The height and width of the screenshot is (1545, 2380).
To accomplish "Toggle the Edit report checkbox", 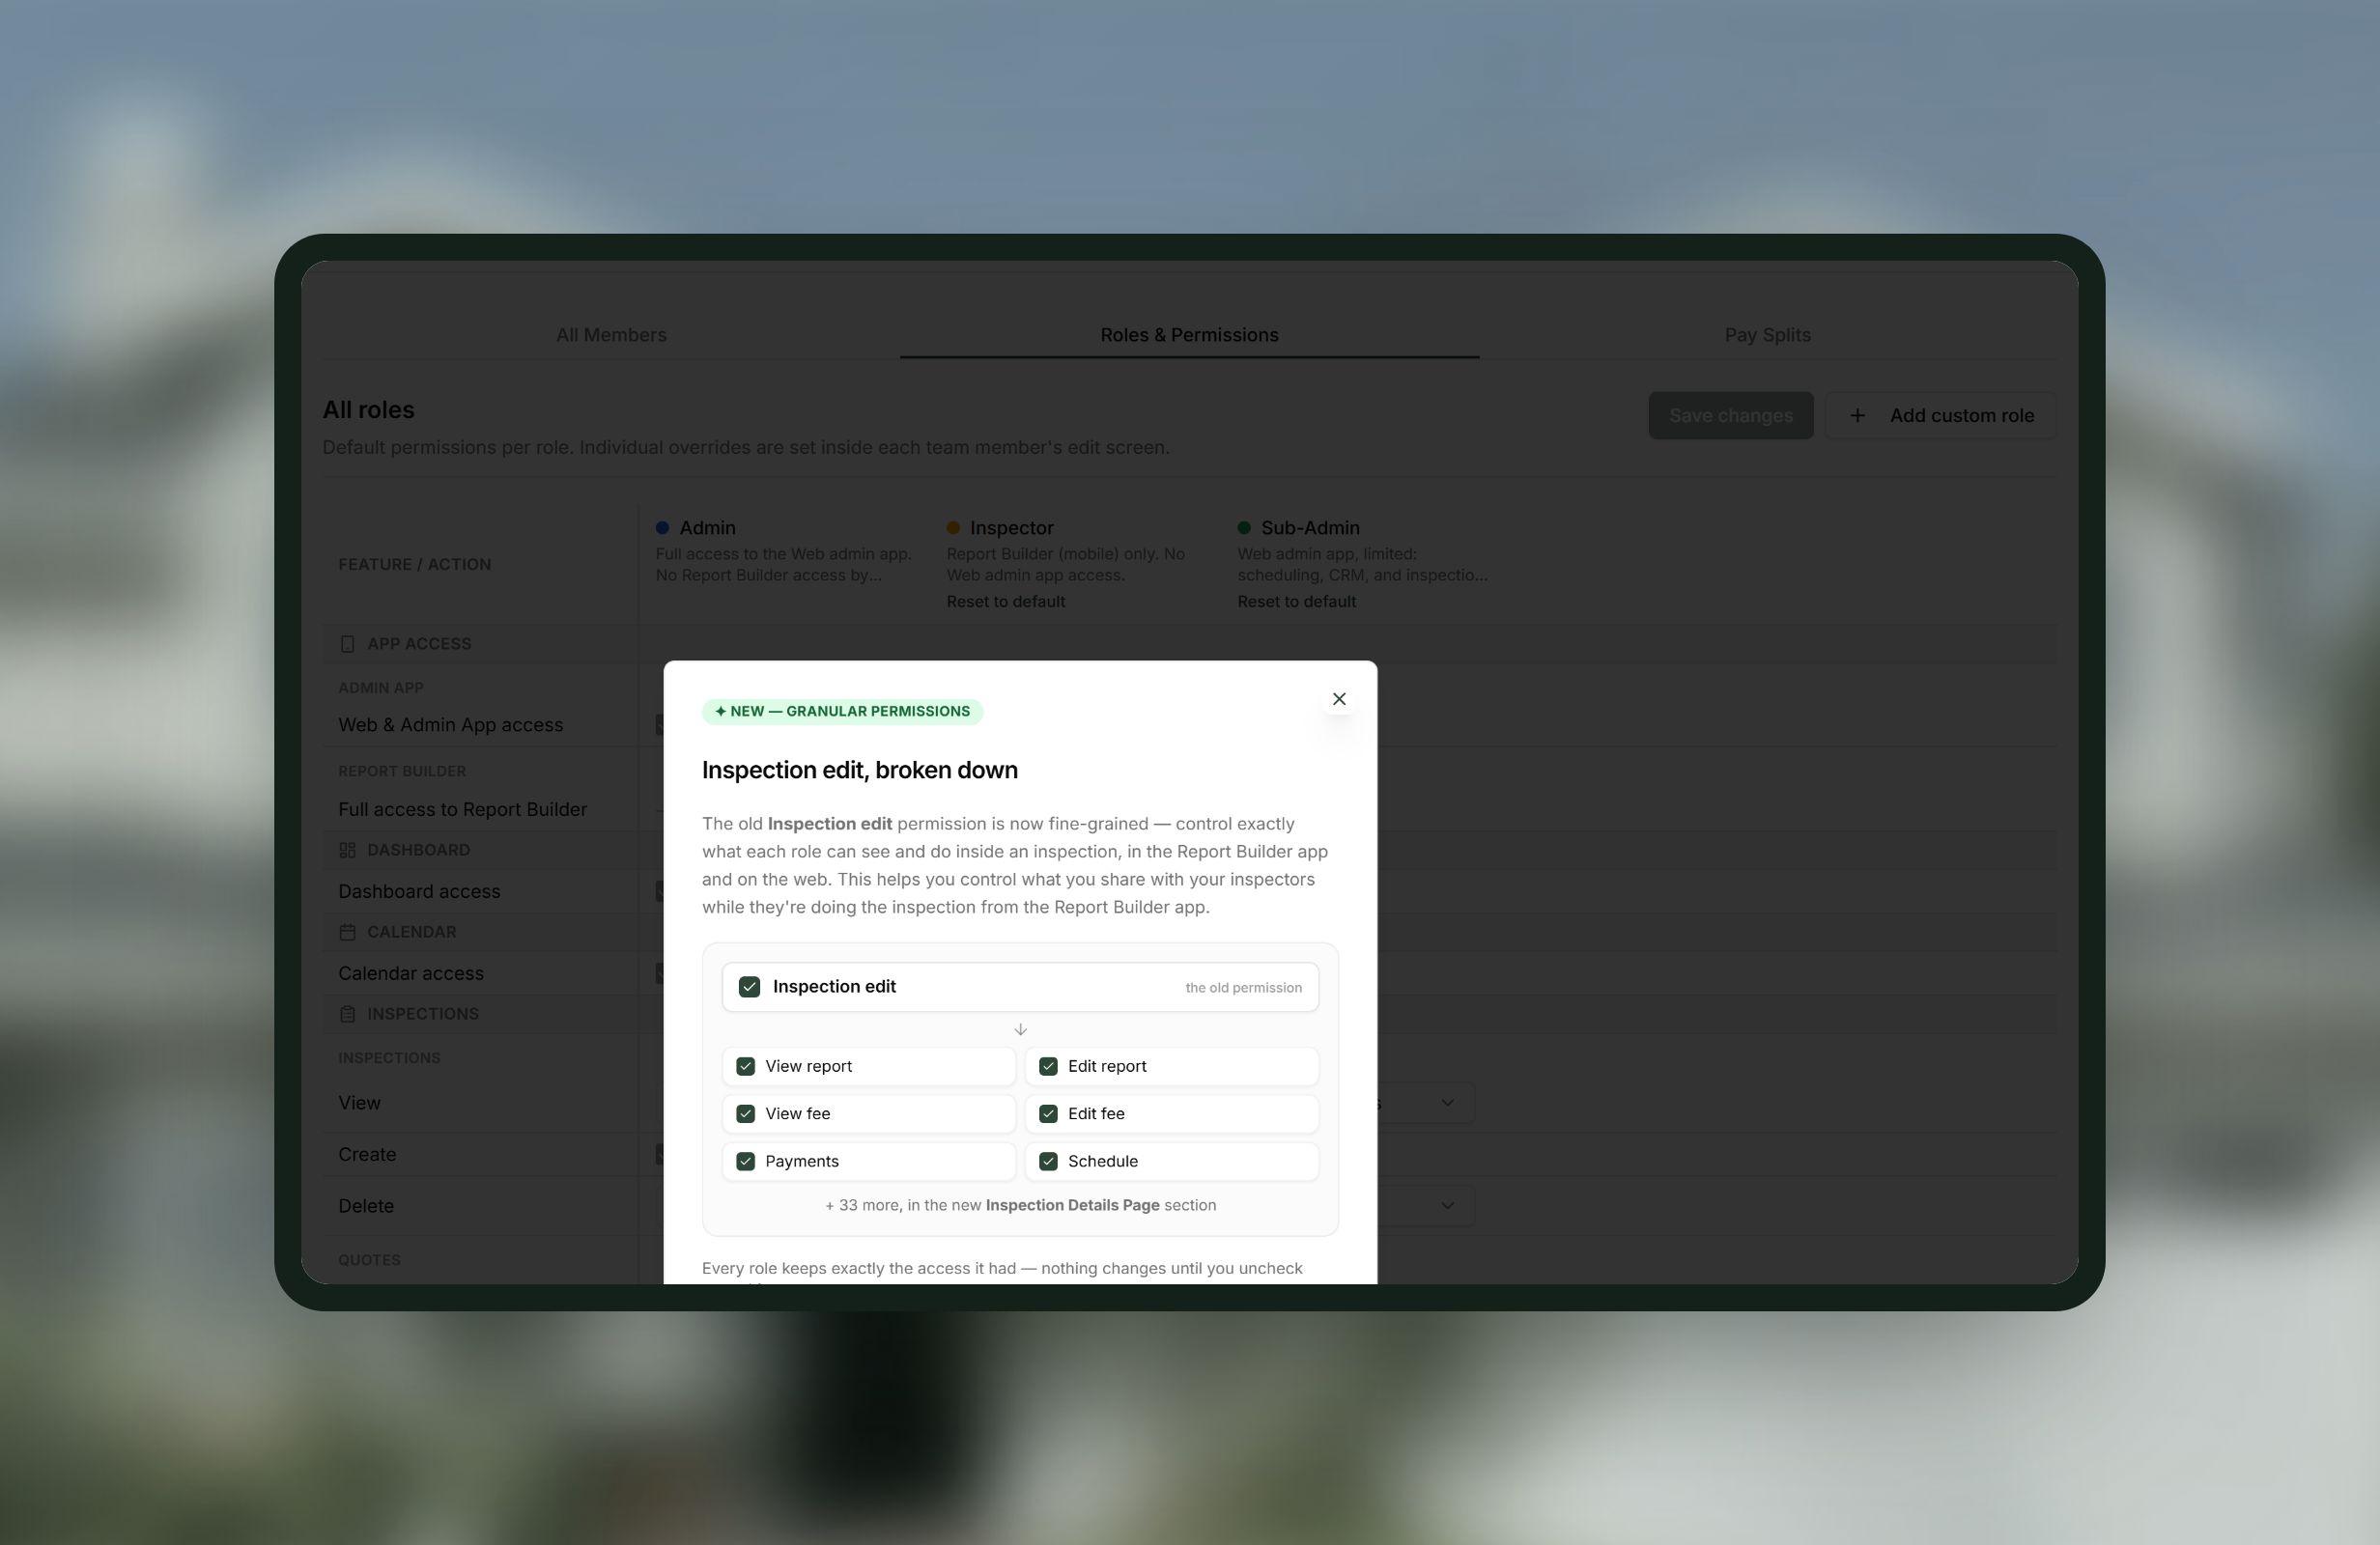I will 1048,1066.
